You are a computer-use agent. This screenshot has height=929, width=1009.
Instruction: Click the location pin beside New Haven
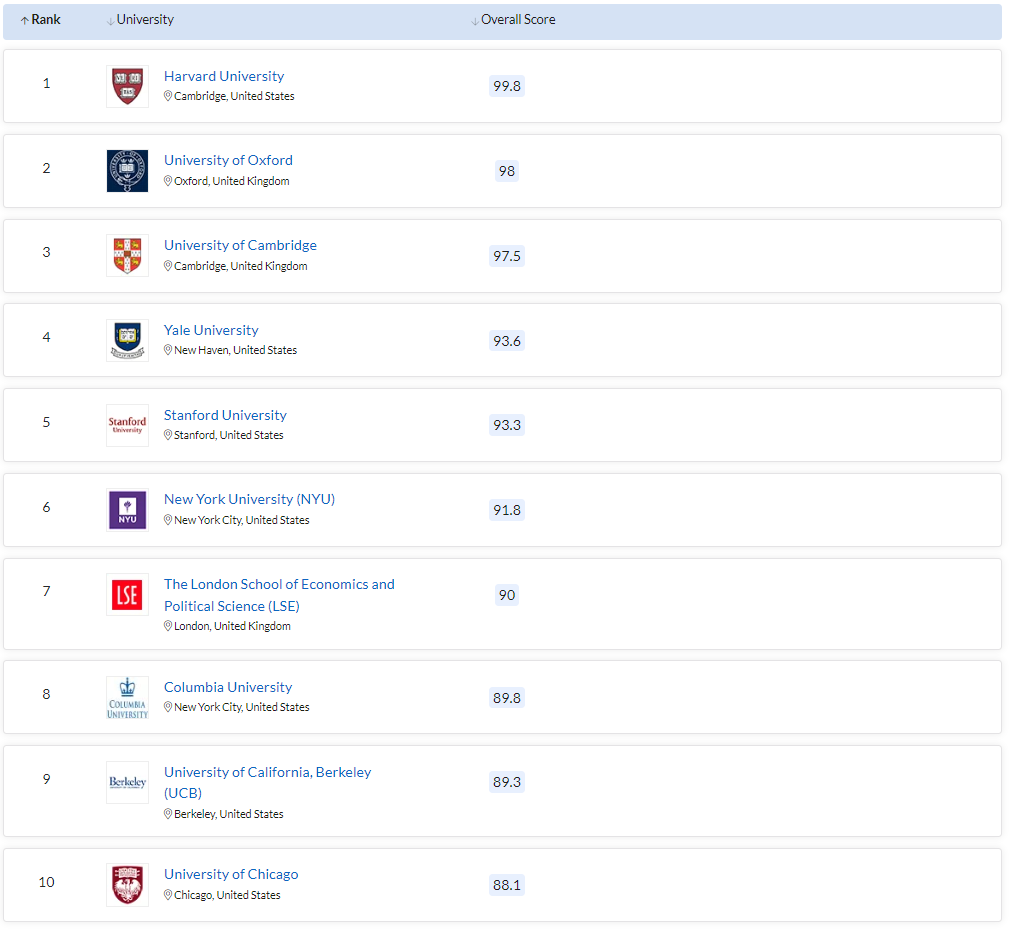point(168,350)
